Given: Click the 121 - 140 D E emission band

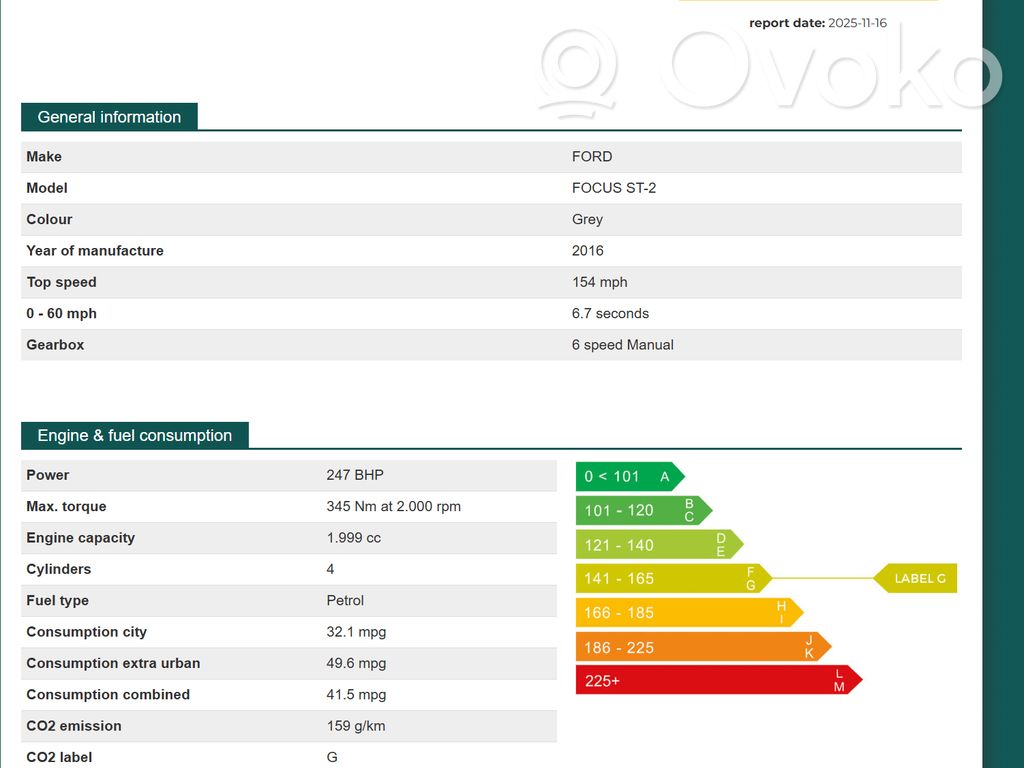Looking at the screenshot, I should (x=659, y=545).
